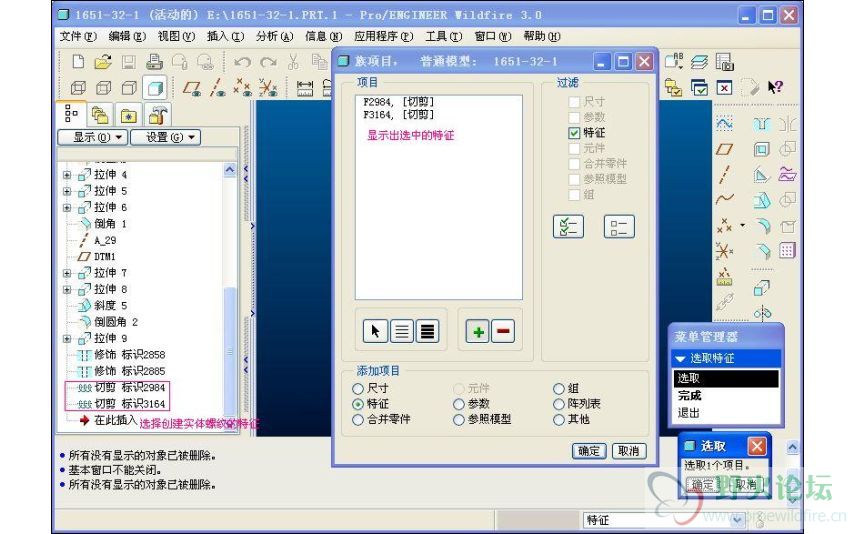
Task: Switch to hidden line display mode
Action: point(103,87)
